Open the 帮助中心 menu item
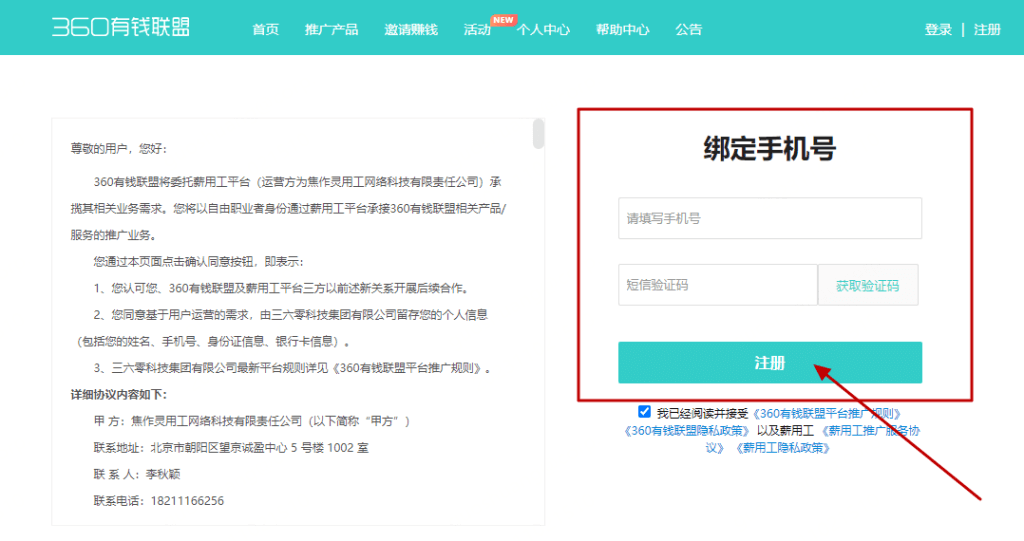 (622, 29)
